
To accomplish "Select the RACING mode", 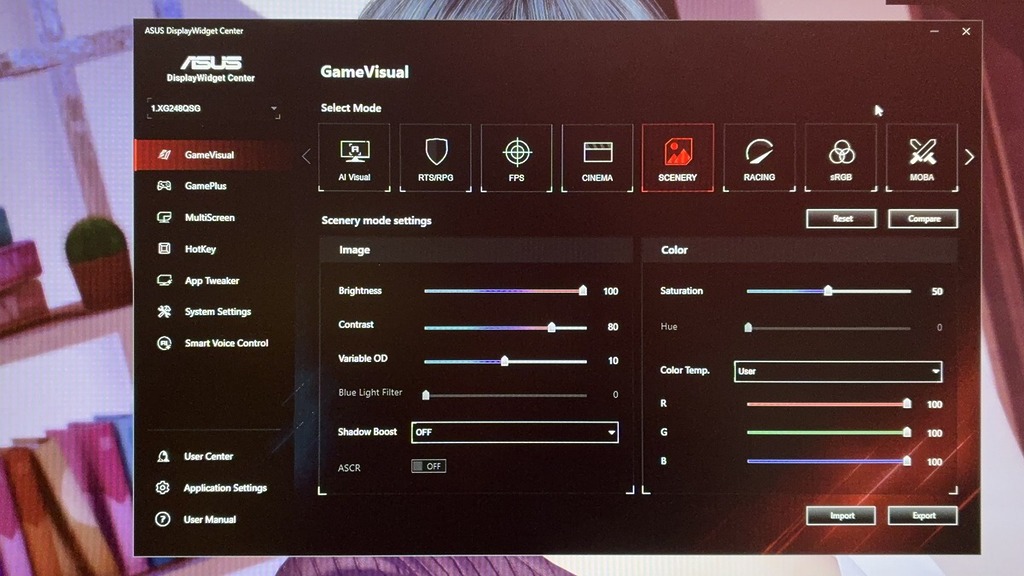I will 759,157.
